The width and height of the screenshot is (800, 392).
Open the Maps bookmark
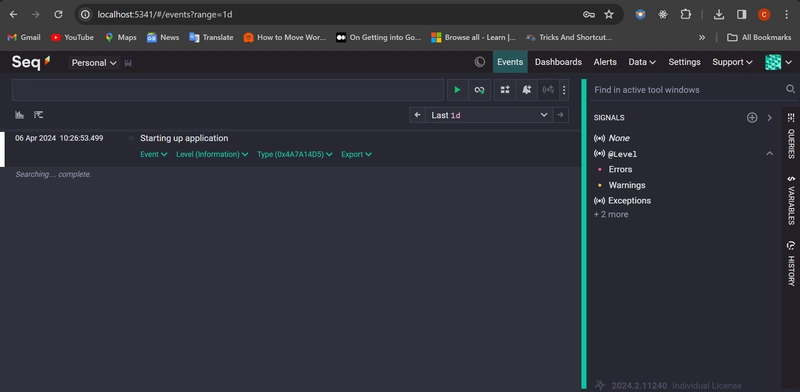pyautogui.click(x=121, y=37)
